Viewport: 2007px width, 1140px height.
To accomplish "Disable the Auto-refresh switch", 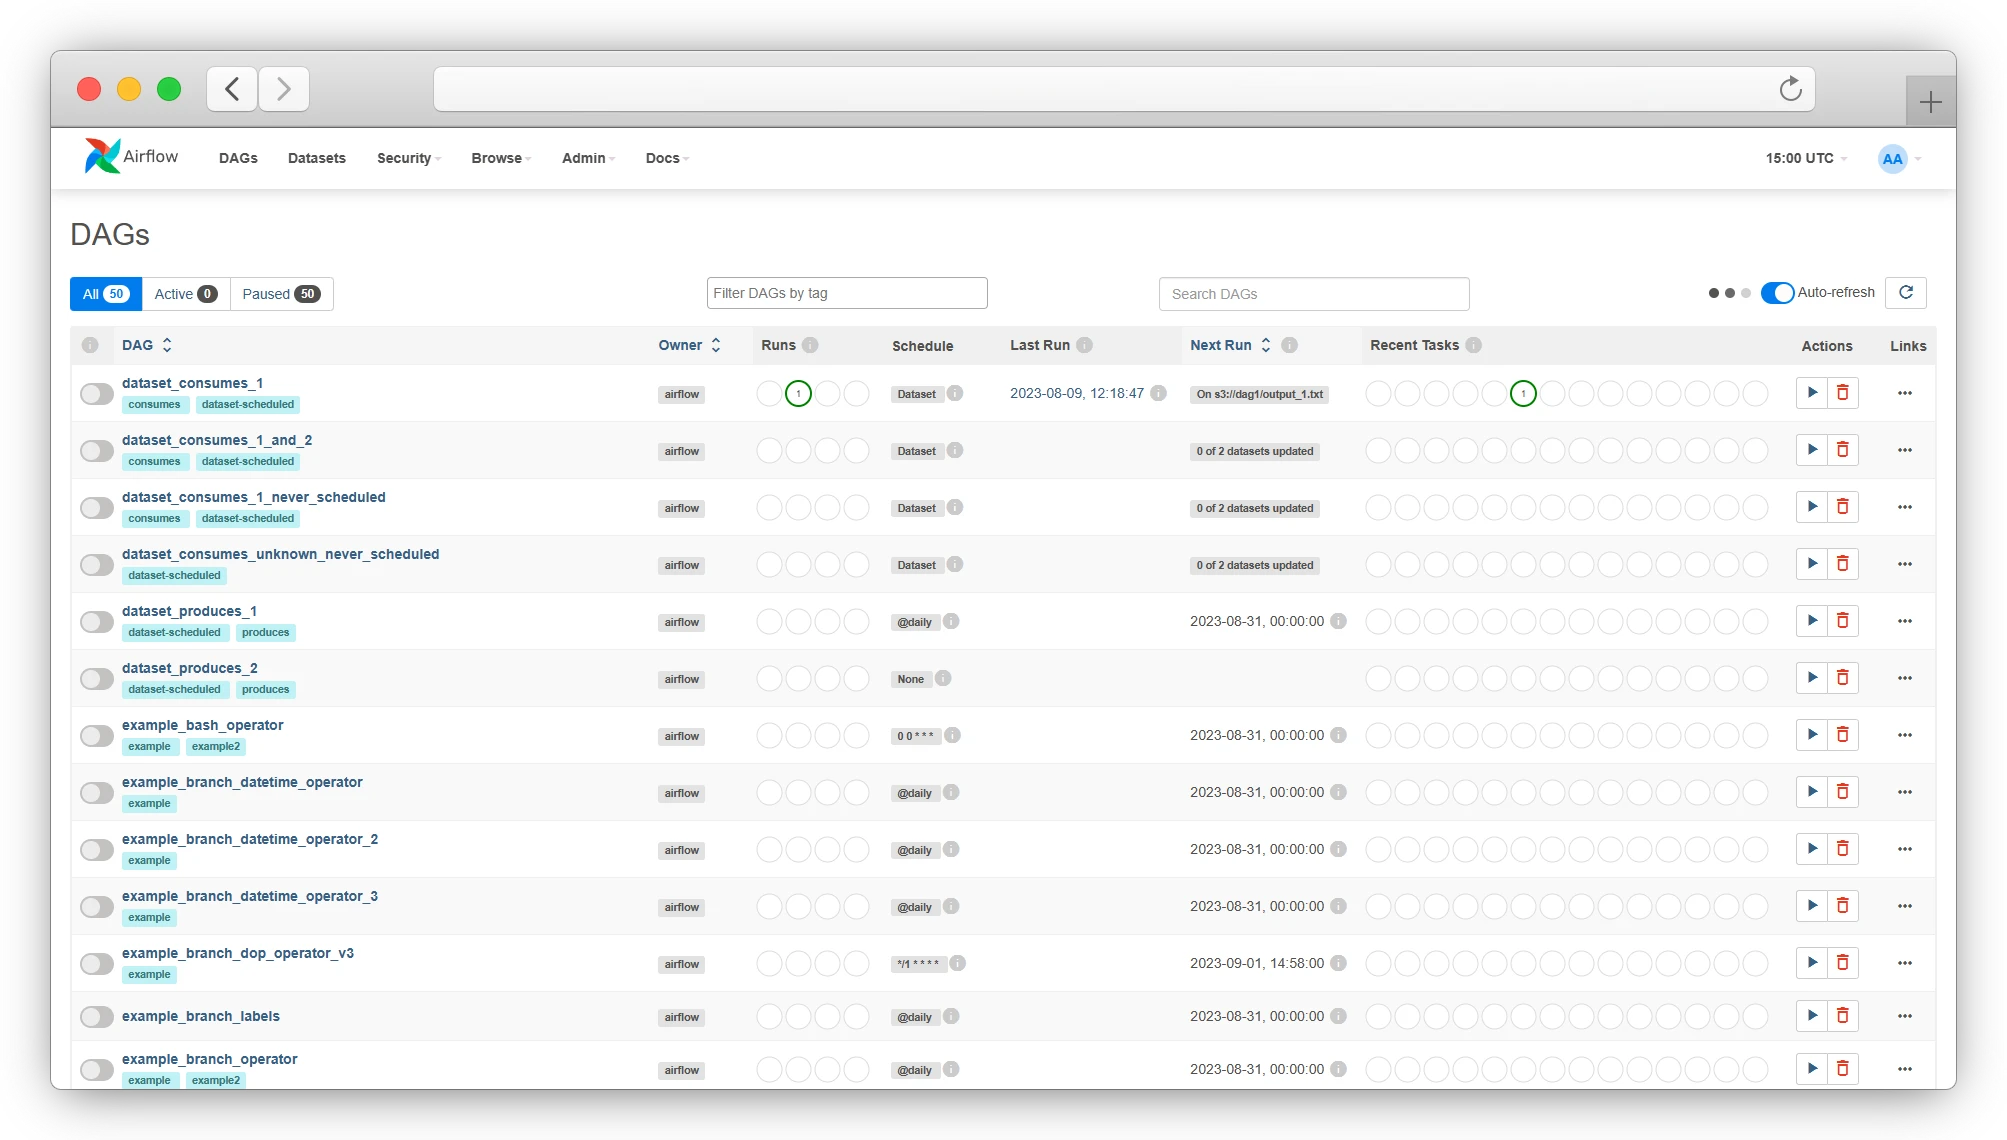I will click(x=1777, y=293).
